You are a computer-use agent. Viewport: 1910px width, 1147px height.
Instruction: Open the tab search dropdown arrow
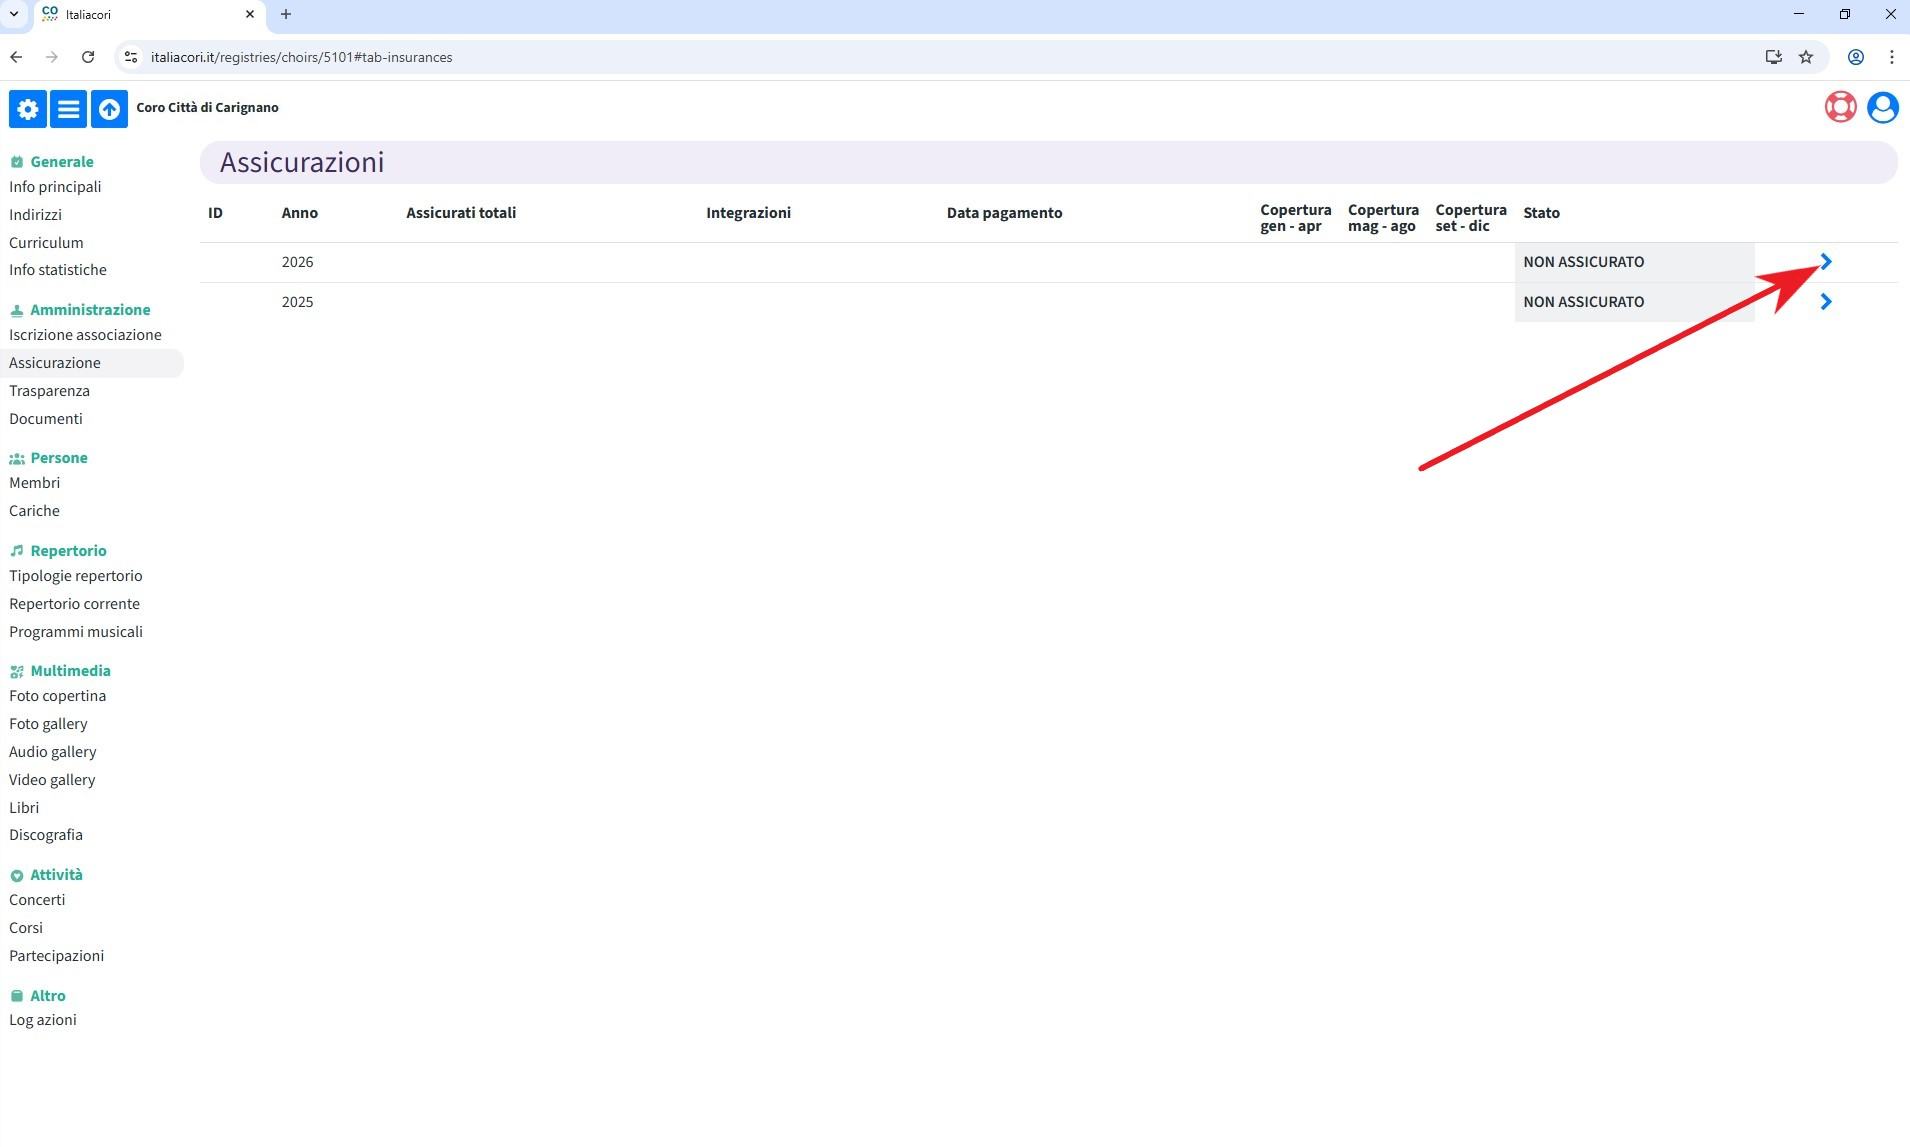(14, 14)
